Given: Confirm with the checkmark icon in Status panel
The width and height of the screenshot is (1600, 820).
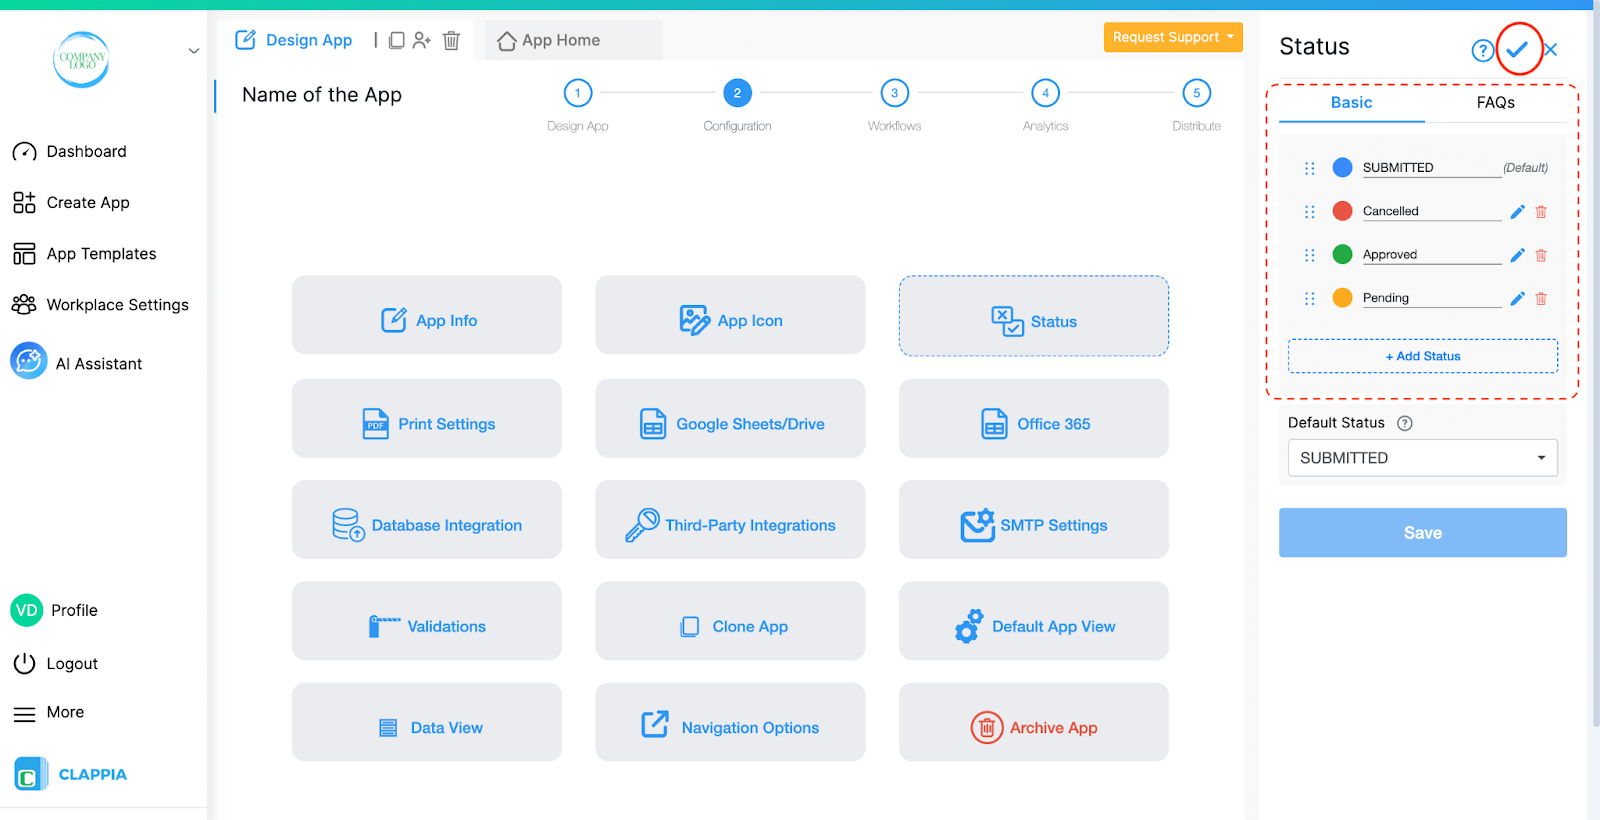Looking at the screenshot, I should [x=1518, y=49].
